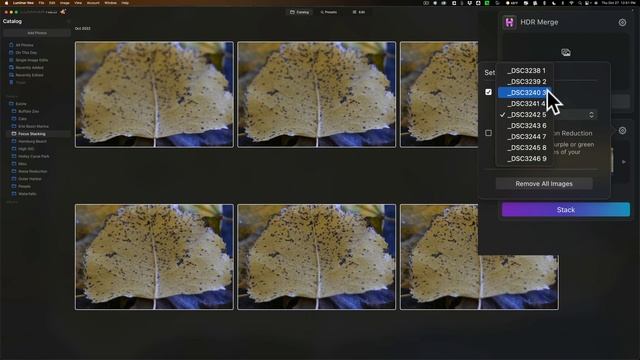Open Recently Edited in sidebar
The image size is (640, 360).
pos(29,75)
